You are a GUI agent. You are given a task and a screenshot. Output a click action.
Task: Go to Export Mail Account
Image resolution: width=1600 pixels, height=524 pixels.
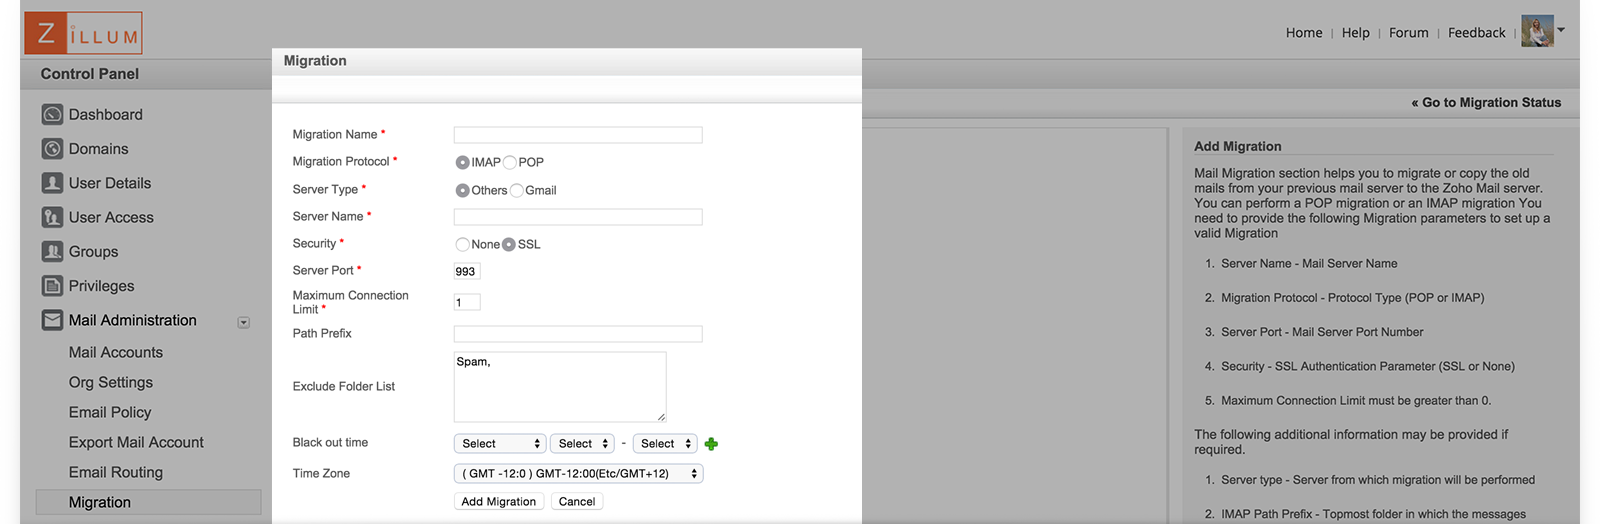pos(136,442)
